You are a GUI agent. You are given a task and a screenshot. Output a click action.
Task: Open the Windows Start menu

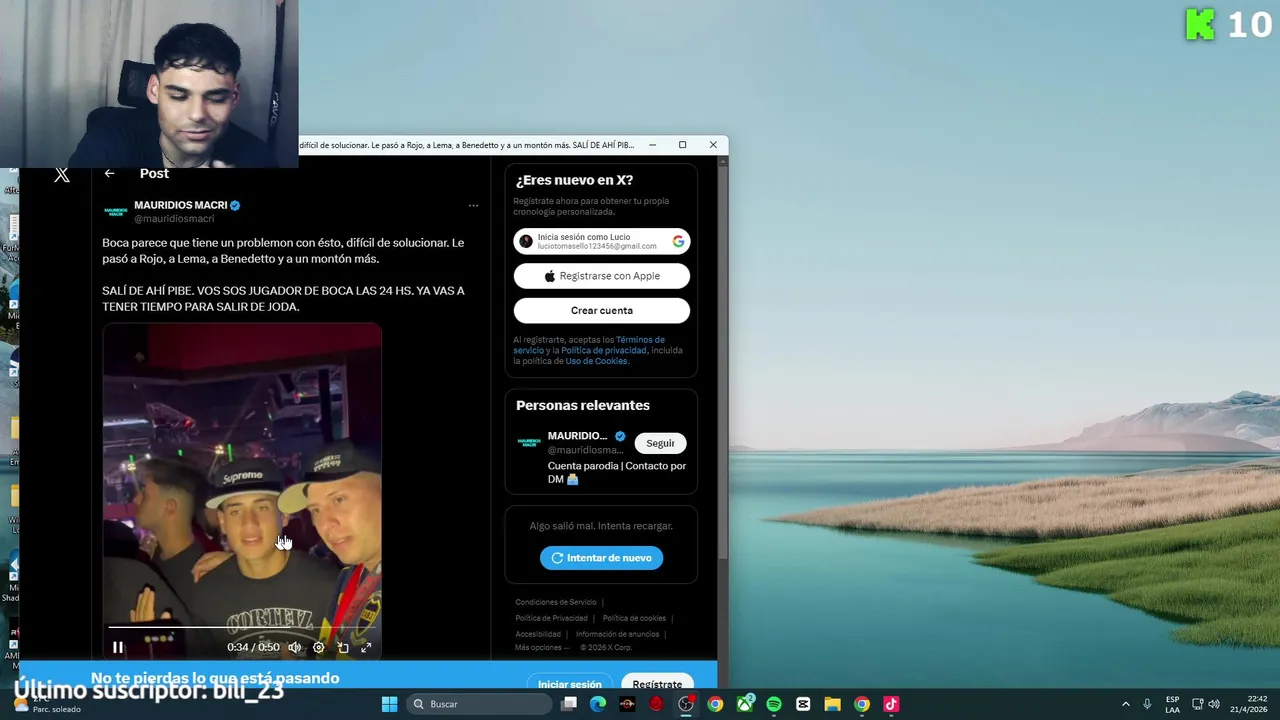[x=389, y=704]
